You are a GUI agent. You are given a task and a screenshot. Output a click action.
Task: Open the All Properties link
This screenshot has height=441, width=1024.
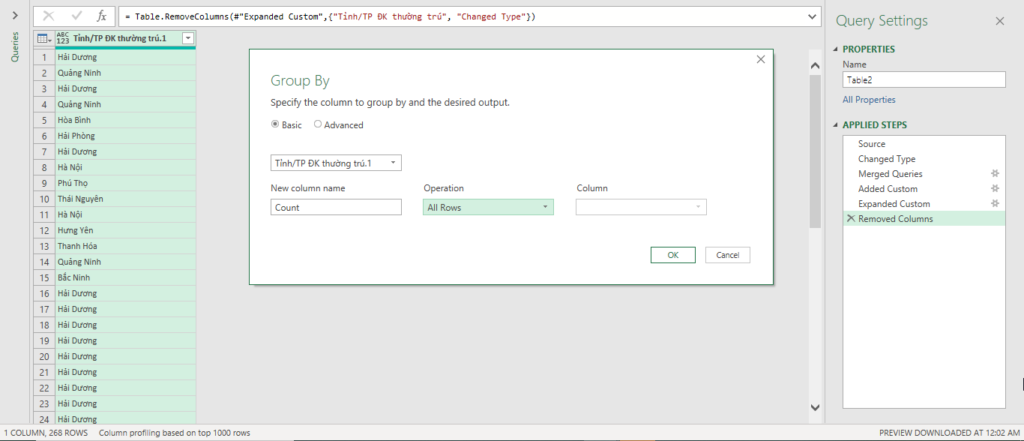pos(869,100)
